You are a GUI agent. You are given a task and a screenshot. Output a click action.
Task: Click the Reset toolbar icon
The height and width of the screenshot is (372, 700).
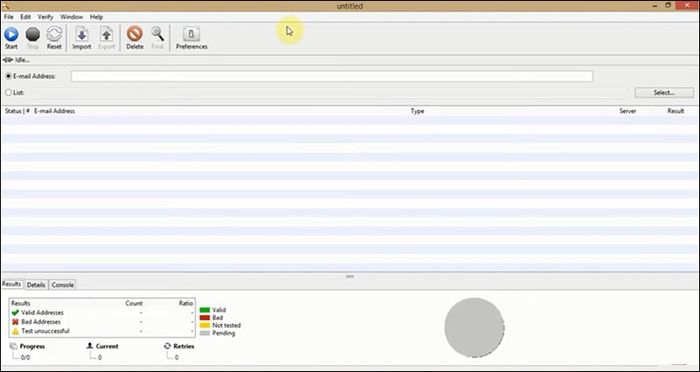(x=54, y=34)
